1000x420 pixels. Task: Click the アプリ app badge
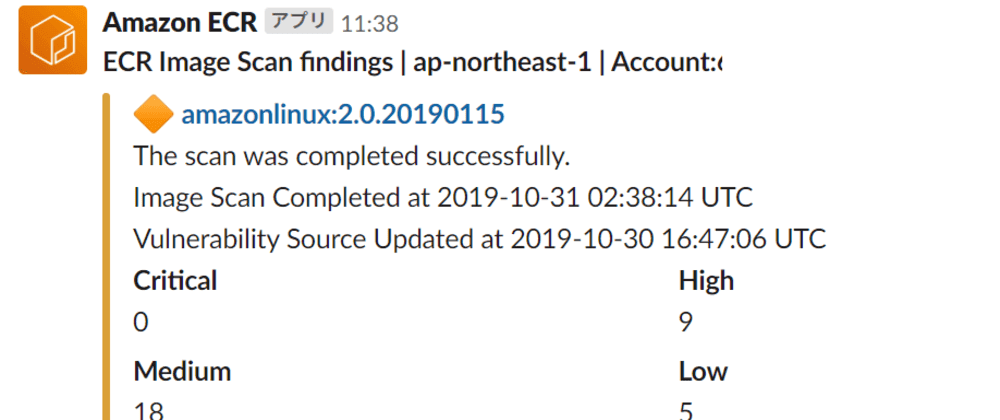click(x=298, y=22)
